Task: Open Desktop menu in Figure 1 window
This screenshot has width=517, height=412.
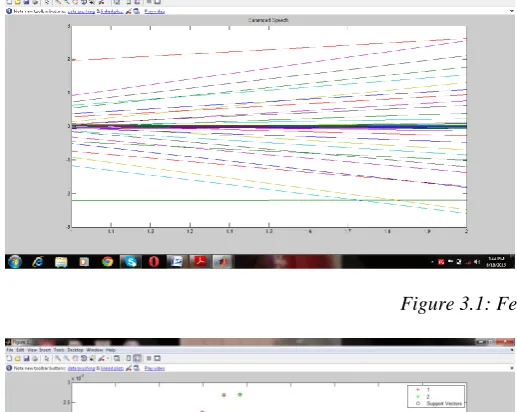Action: [x=75, y=350]
